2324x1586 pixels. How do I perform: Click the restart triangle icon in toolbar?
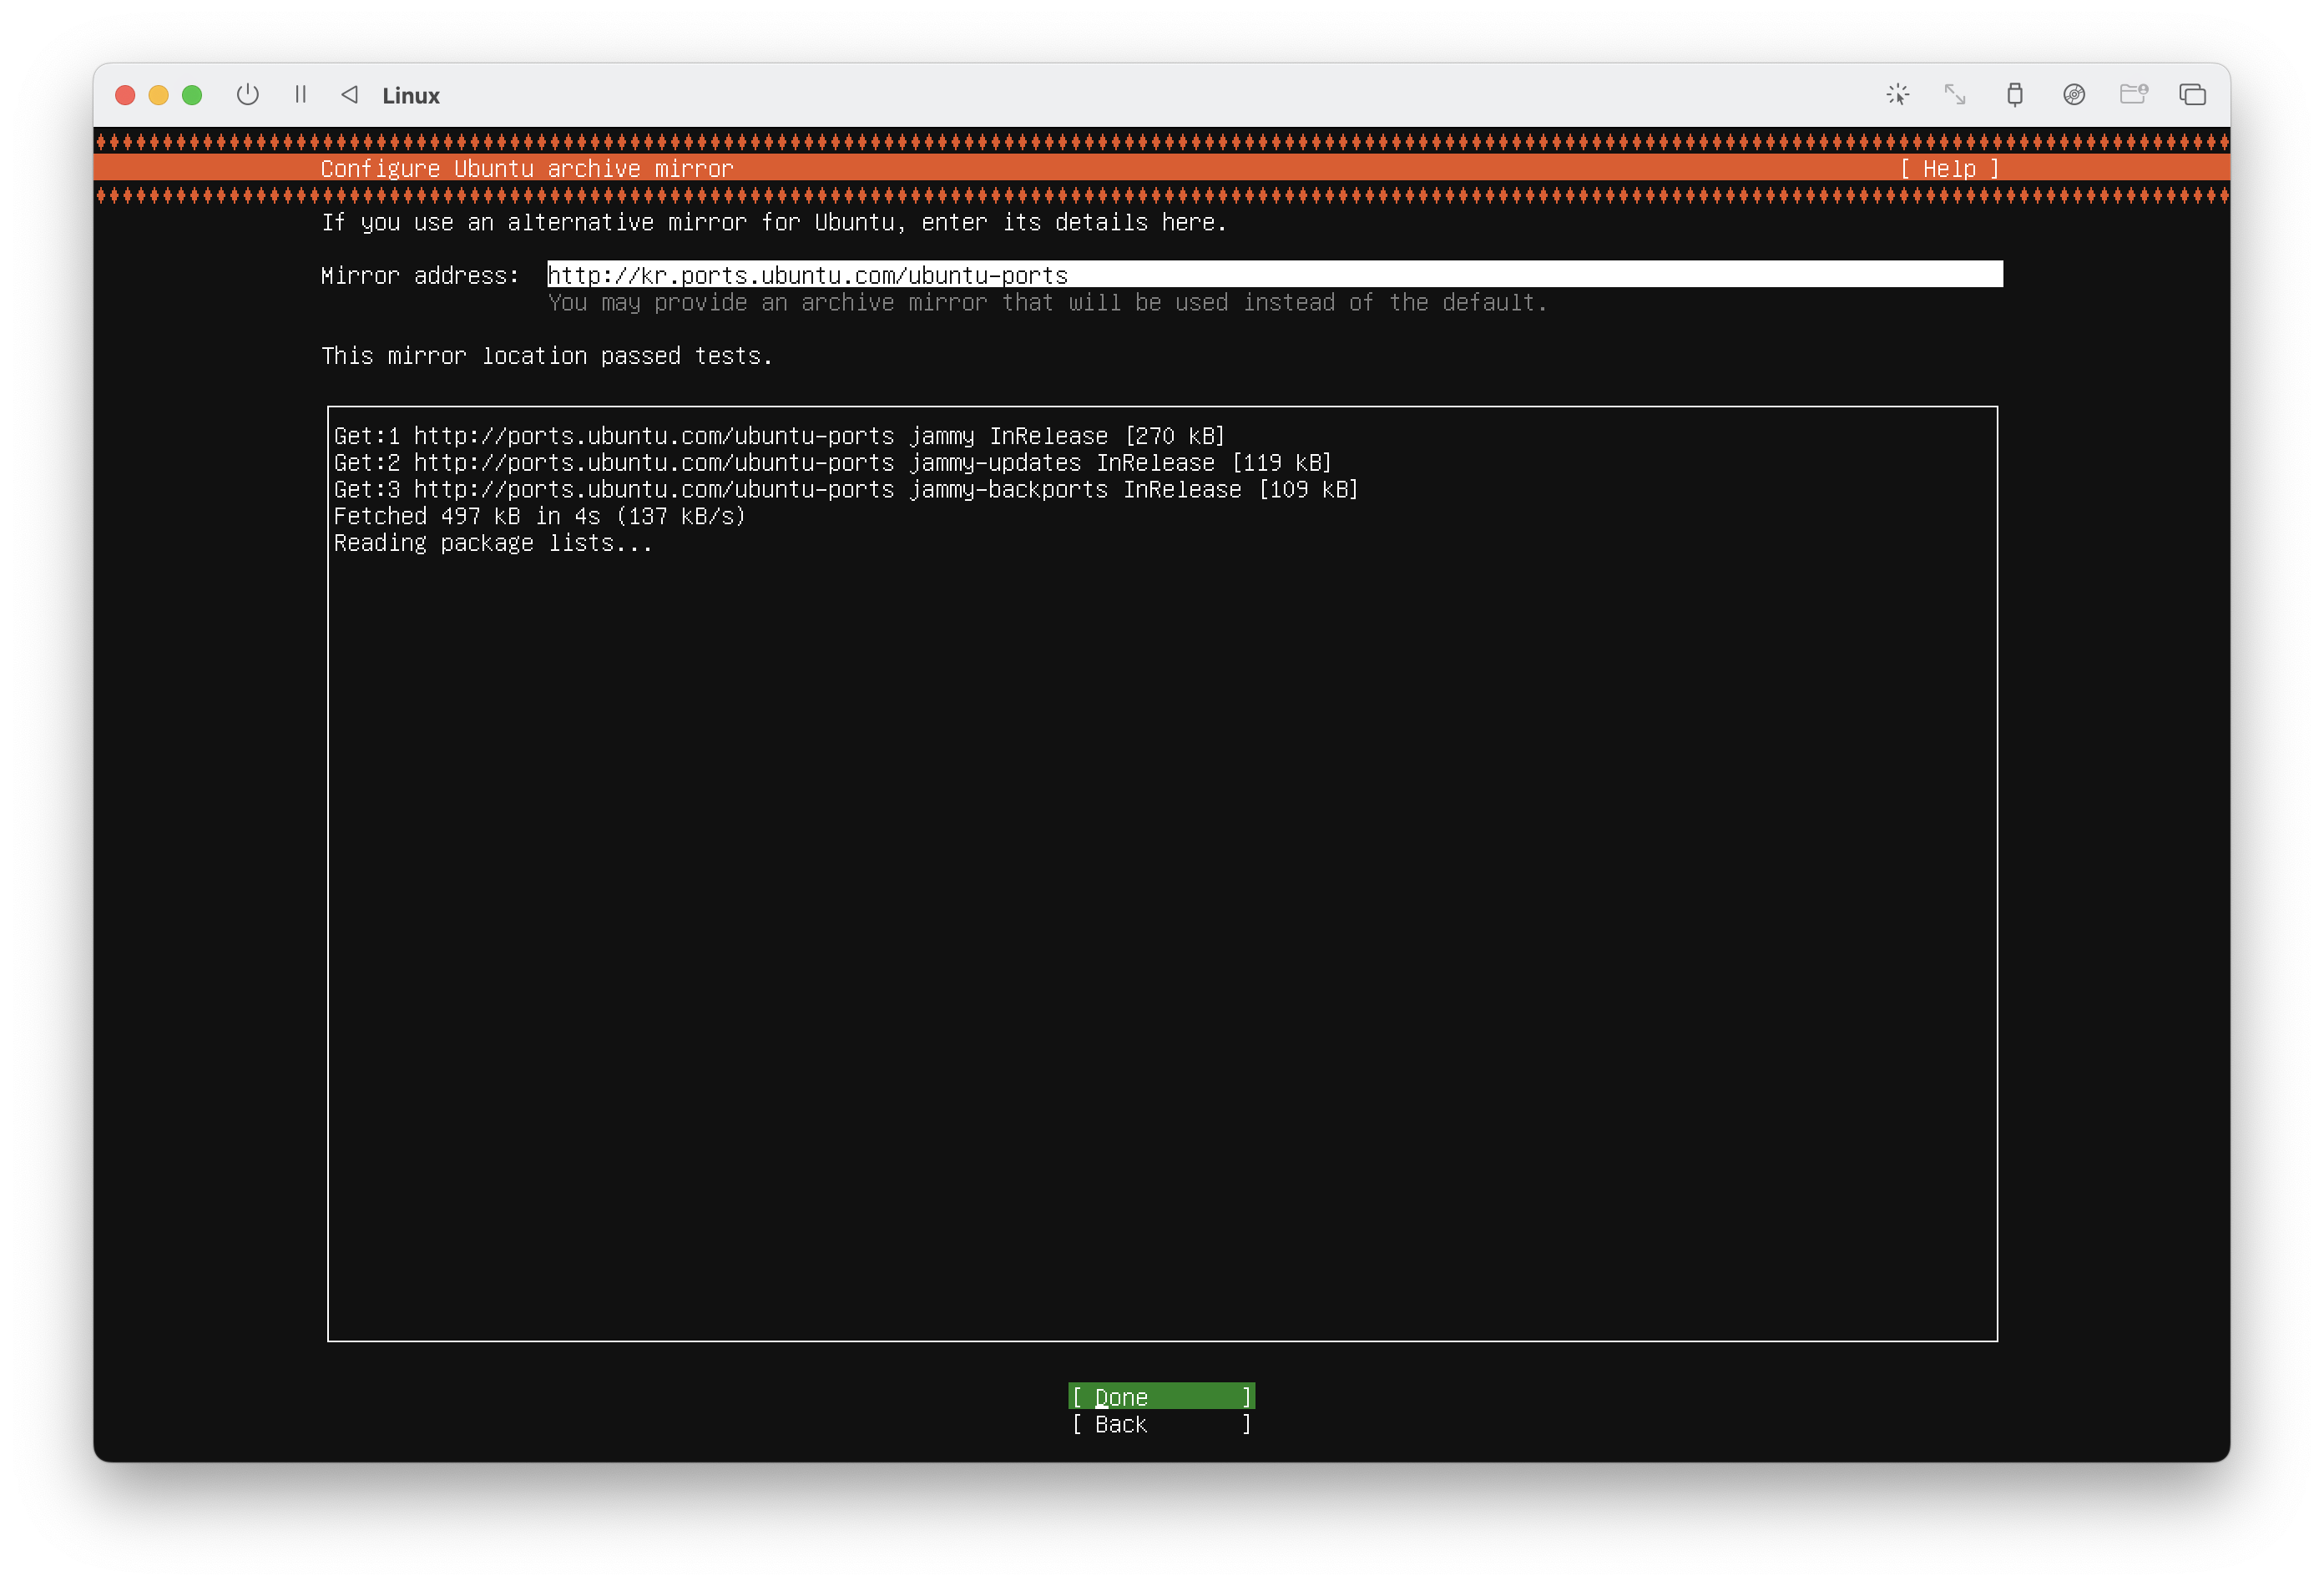click(349, 95)
